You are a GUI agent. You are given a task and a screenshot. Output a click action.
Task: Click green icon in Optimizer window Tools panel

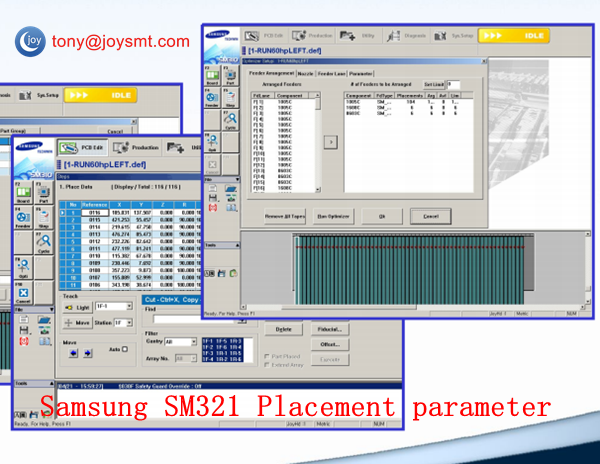click(233, 273)
